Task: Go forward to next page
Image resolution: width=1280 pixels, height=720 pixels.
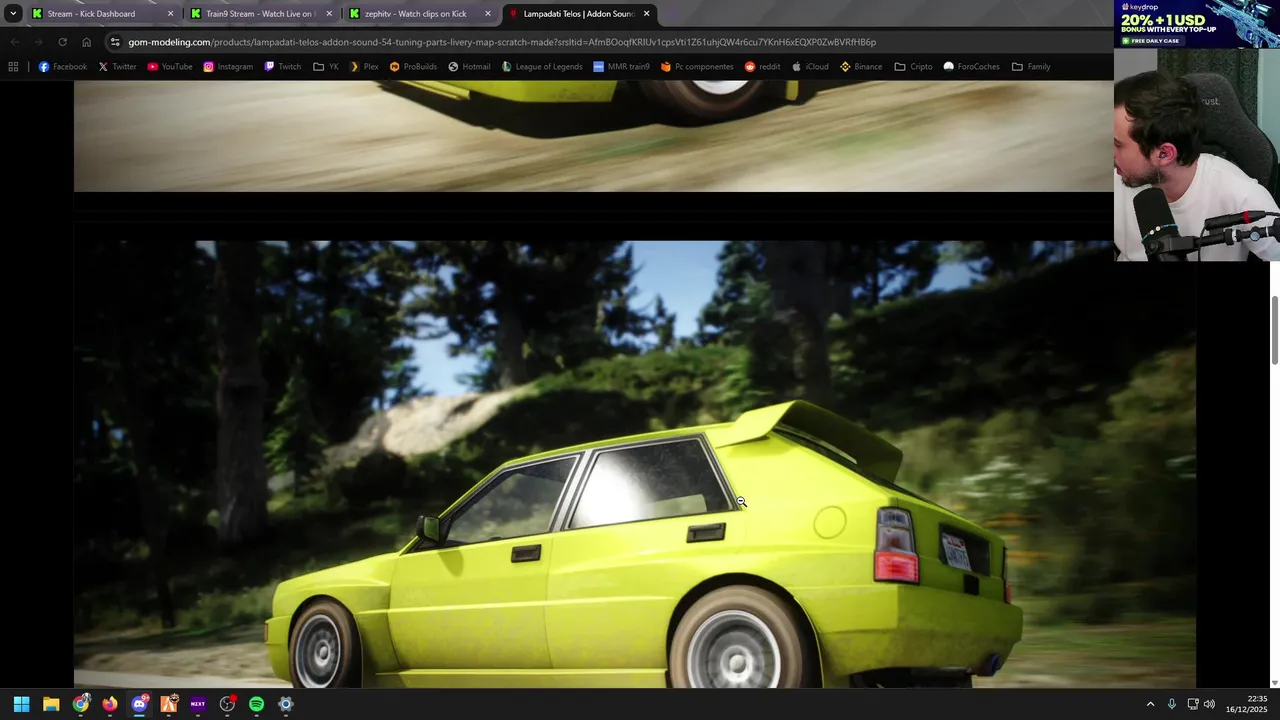Action: pyautogui.click(x=38, y=42)
